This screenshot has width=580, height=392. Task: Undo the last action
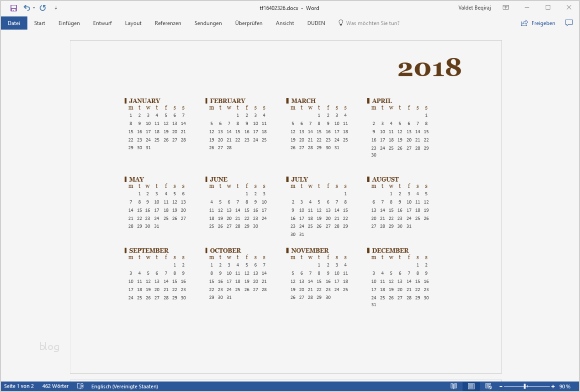pyautogui.click(x=27, y=8)
